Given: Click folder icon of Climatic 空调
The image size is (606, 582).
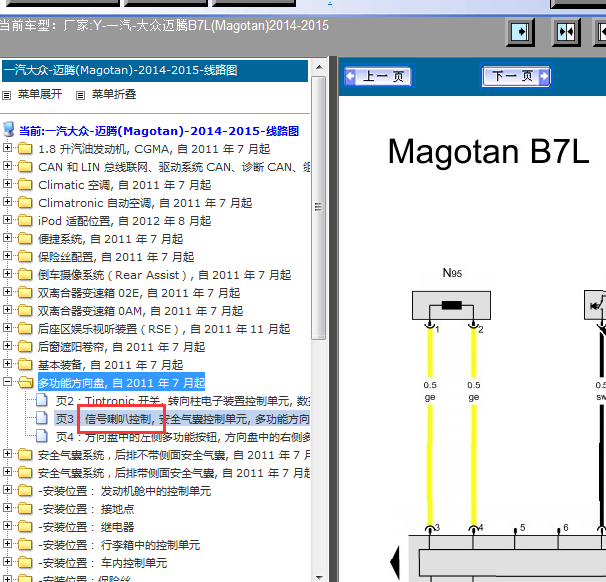Looking at the screenshot, I should (25, 184).
